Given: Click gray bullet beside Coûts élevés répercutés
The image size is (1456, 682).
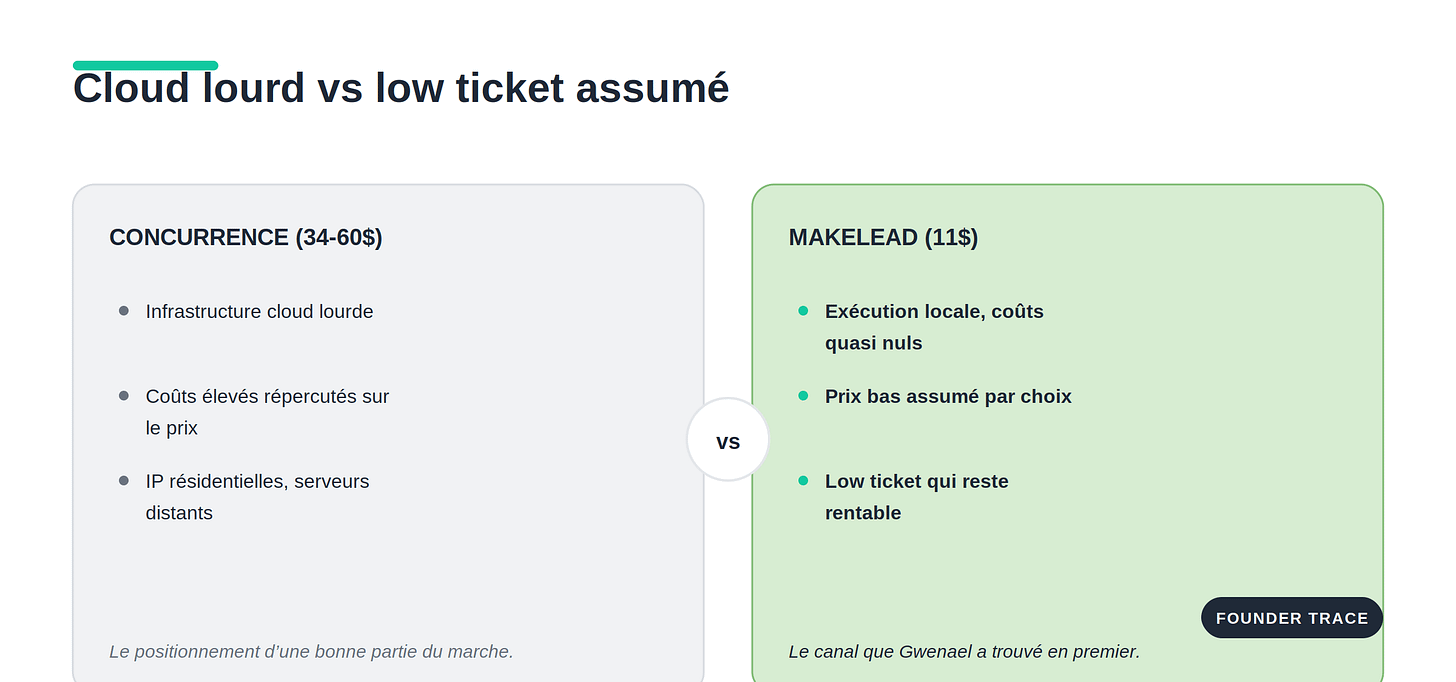Looking at the screenshot, I should (124, 396).
